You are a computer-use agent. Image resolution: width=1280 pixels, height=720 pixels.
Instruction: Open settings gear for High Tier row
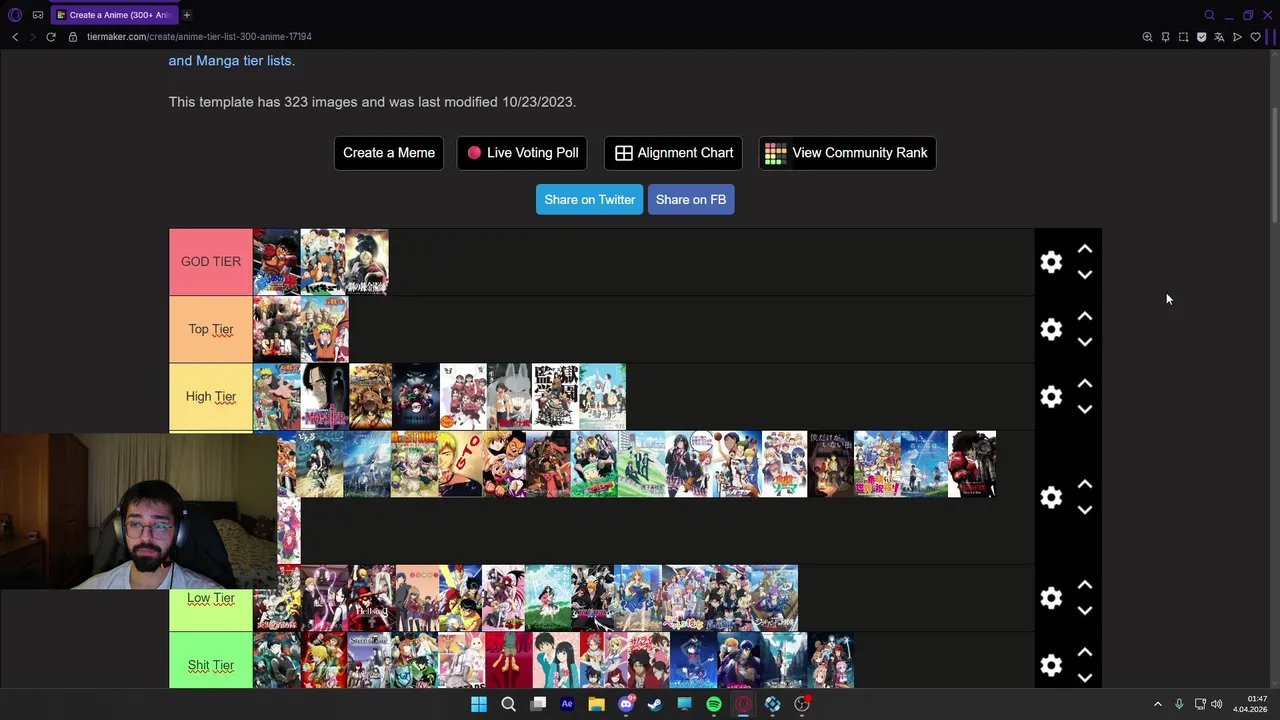[x=1051, y=397]
